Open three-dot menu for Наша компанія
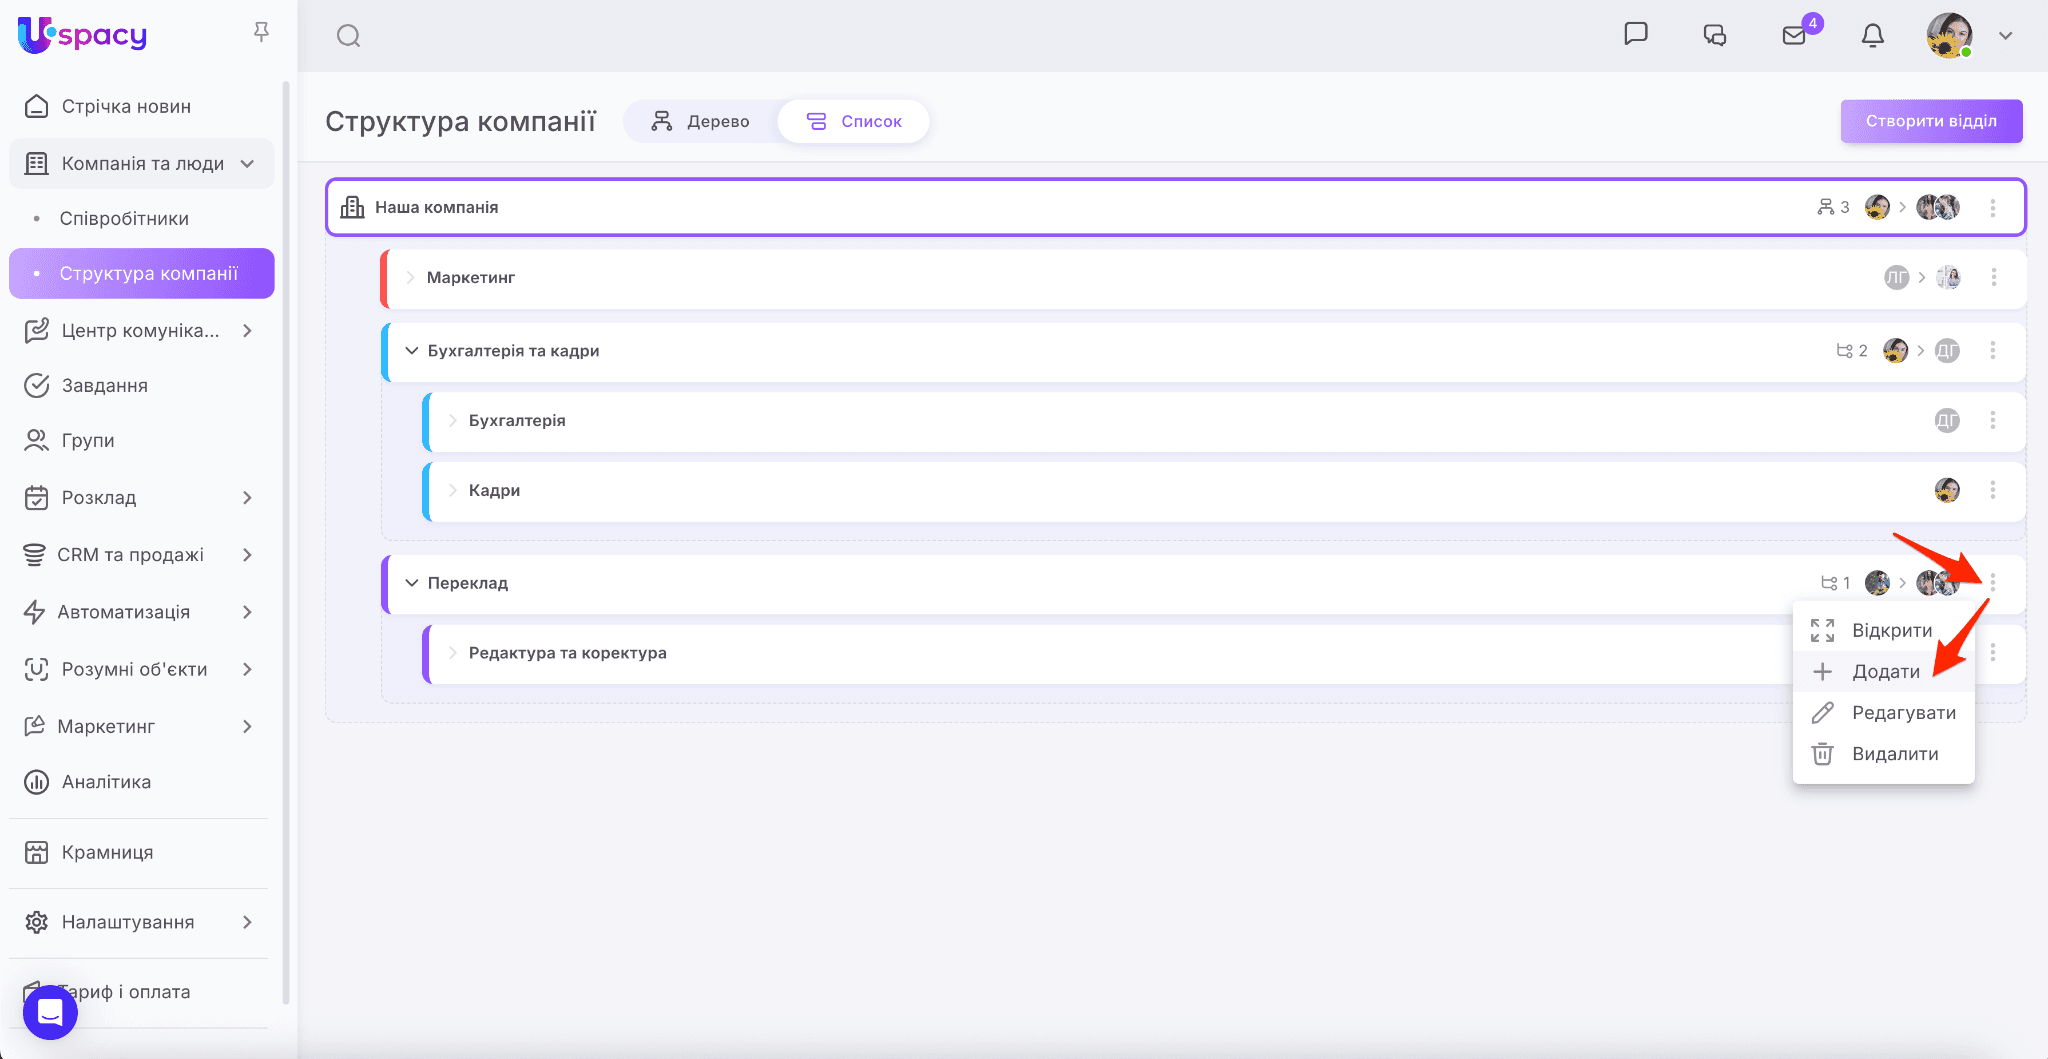The width and height of the screenshot is (2048, 1059). (x=1993, y=208)
